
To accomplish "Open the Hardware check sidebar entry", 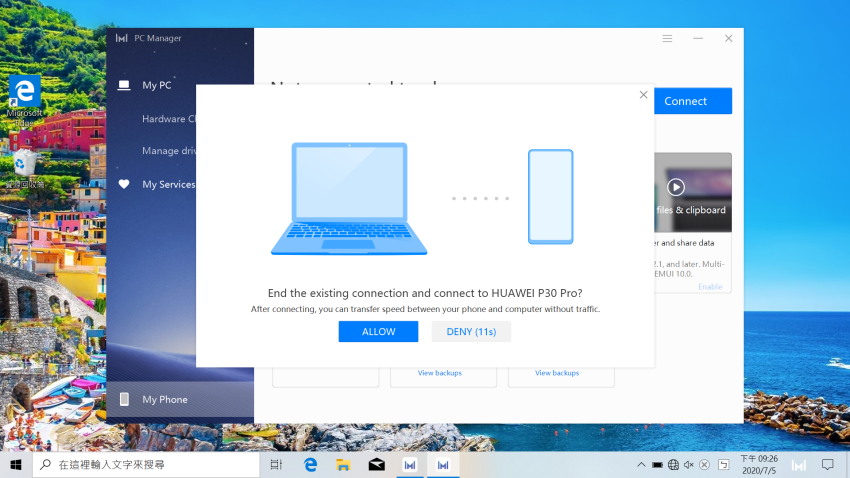I will 169,119.
